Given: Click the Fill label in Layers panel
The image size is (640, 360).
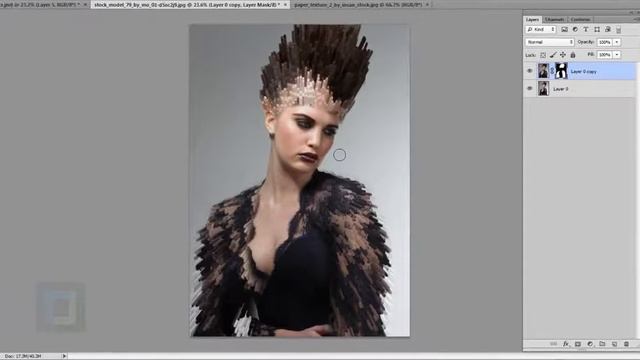Looking at the screenshot, I should click(591, 54).
